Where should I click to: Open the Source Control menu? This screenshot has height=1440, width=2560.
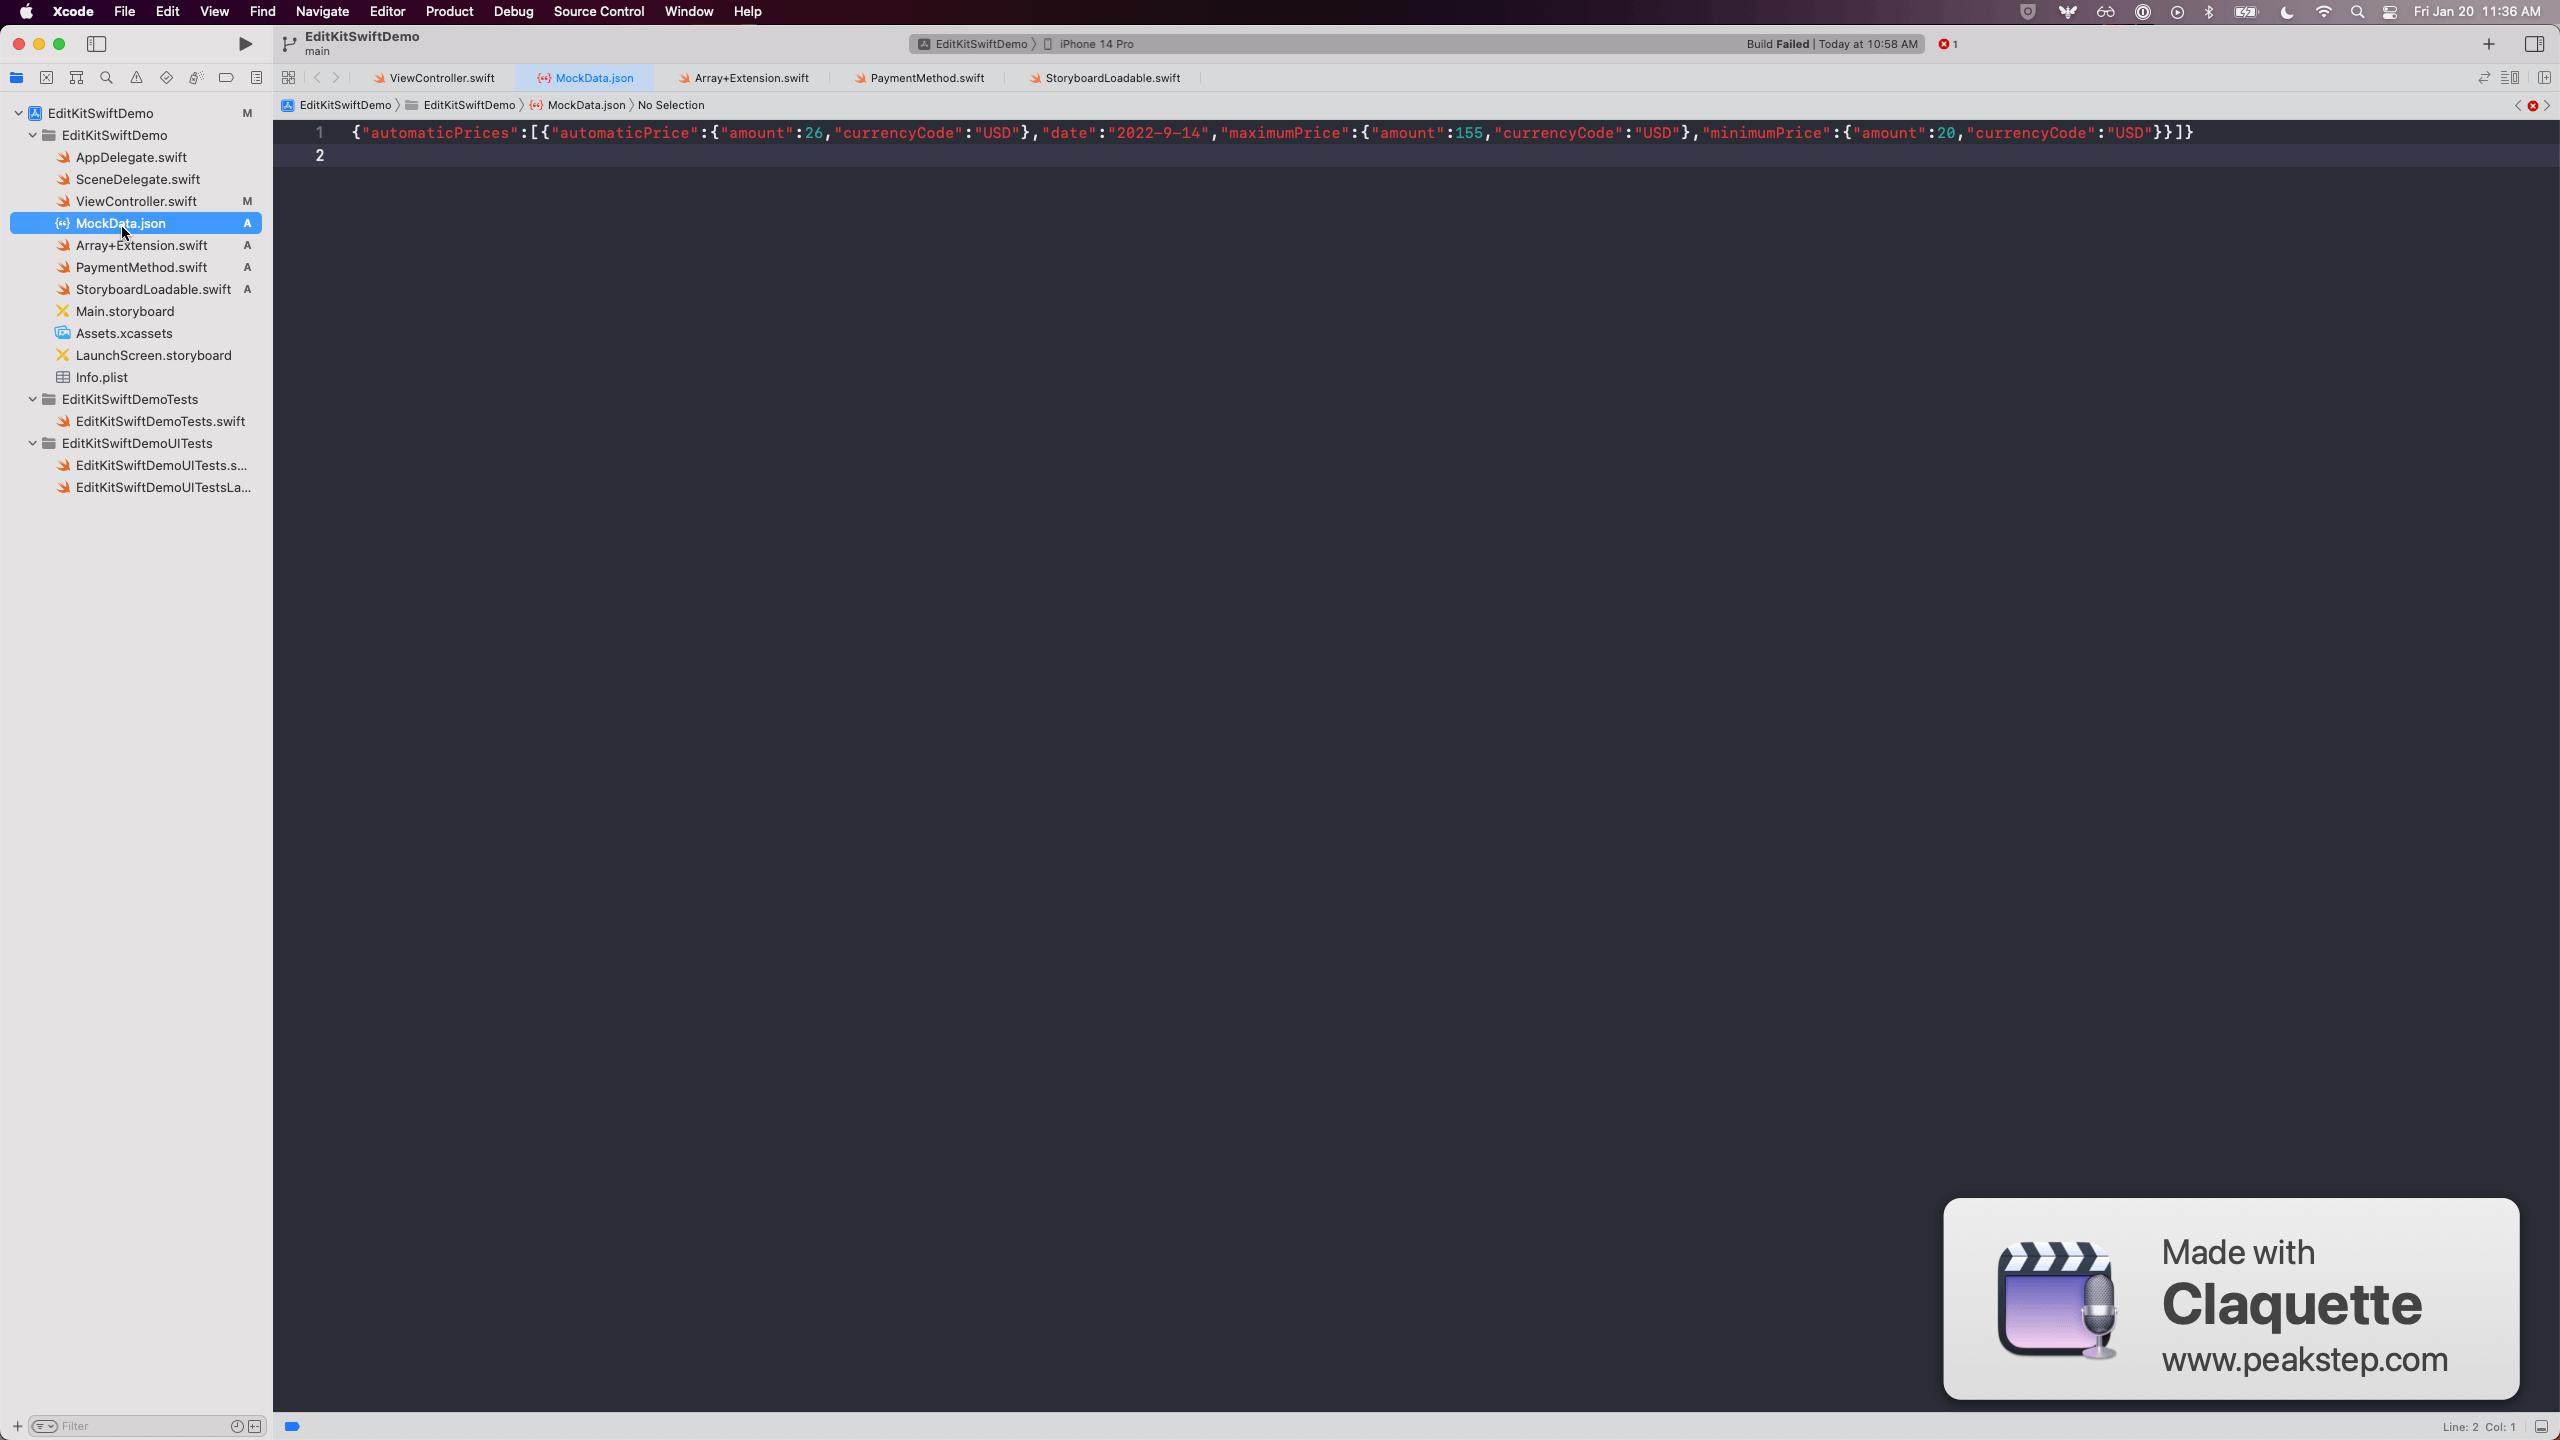(x=598, y=11)
